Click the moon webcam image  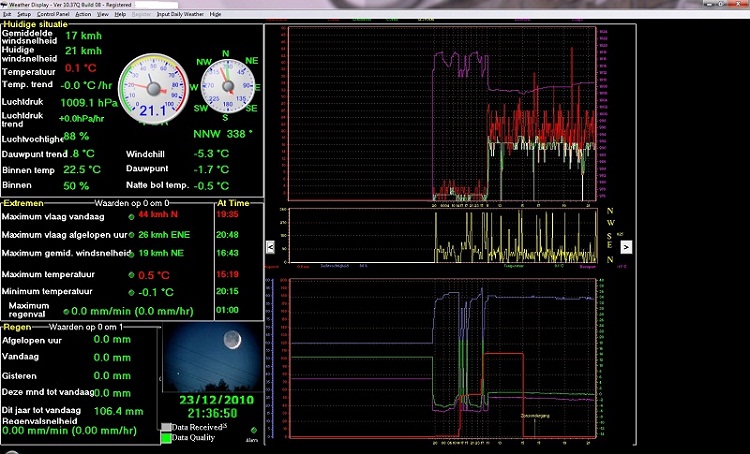coord(213,358)
